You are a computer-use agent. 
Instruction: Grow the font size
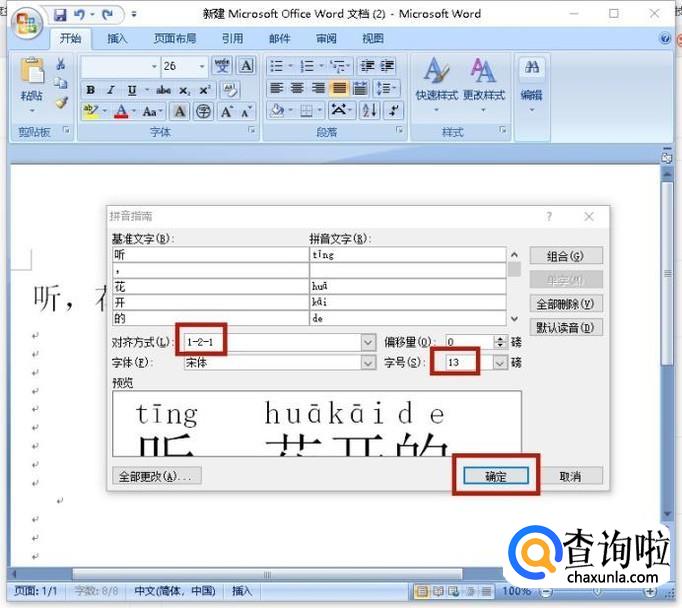(226, 112)
